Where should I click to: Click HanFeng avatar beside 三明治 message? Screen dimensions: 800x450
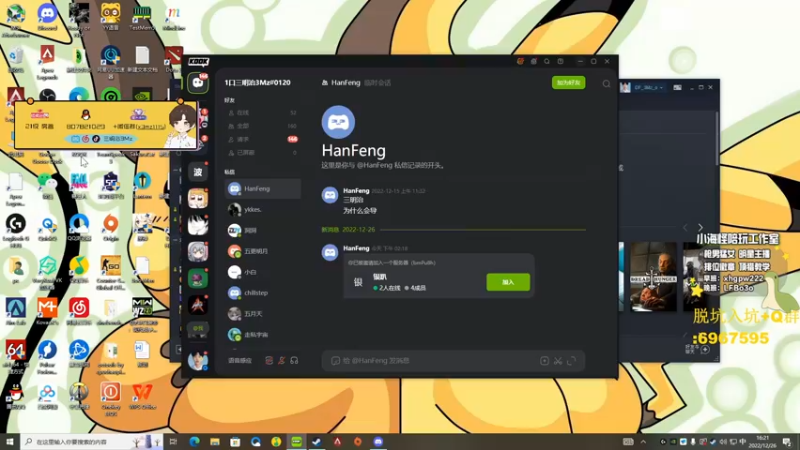pyautogui.click(x=330, y=195)
